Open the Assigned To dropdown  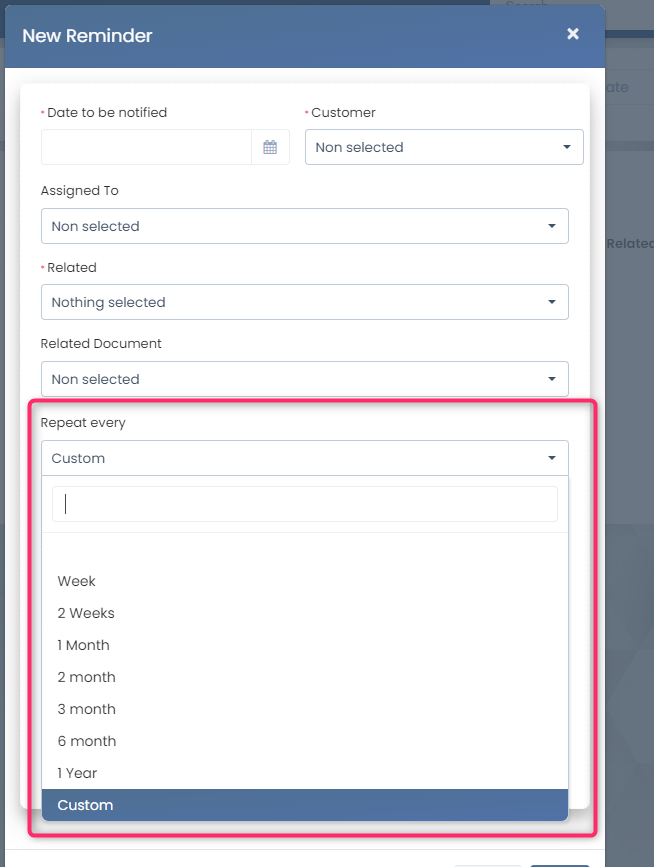point(304,226)
